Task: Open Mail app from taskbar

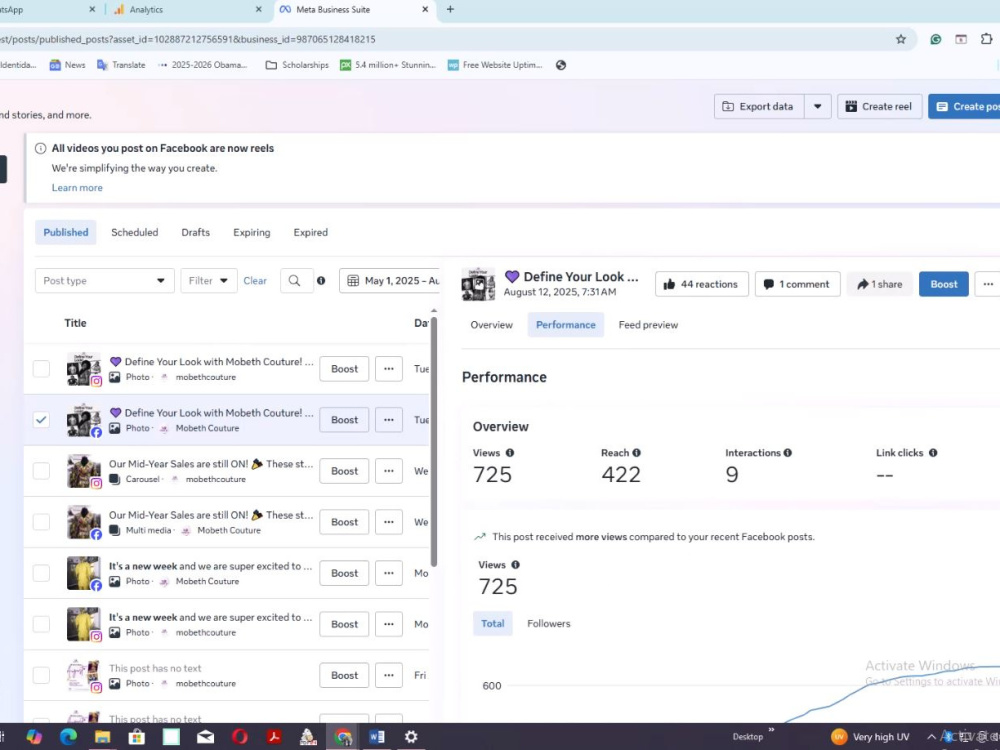Action: [x=205, y=737]
